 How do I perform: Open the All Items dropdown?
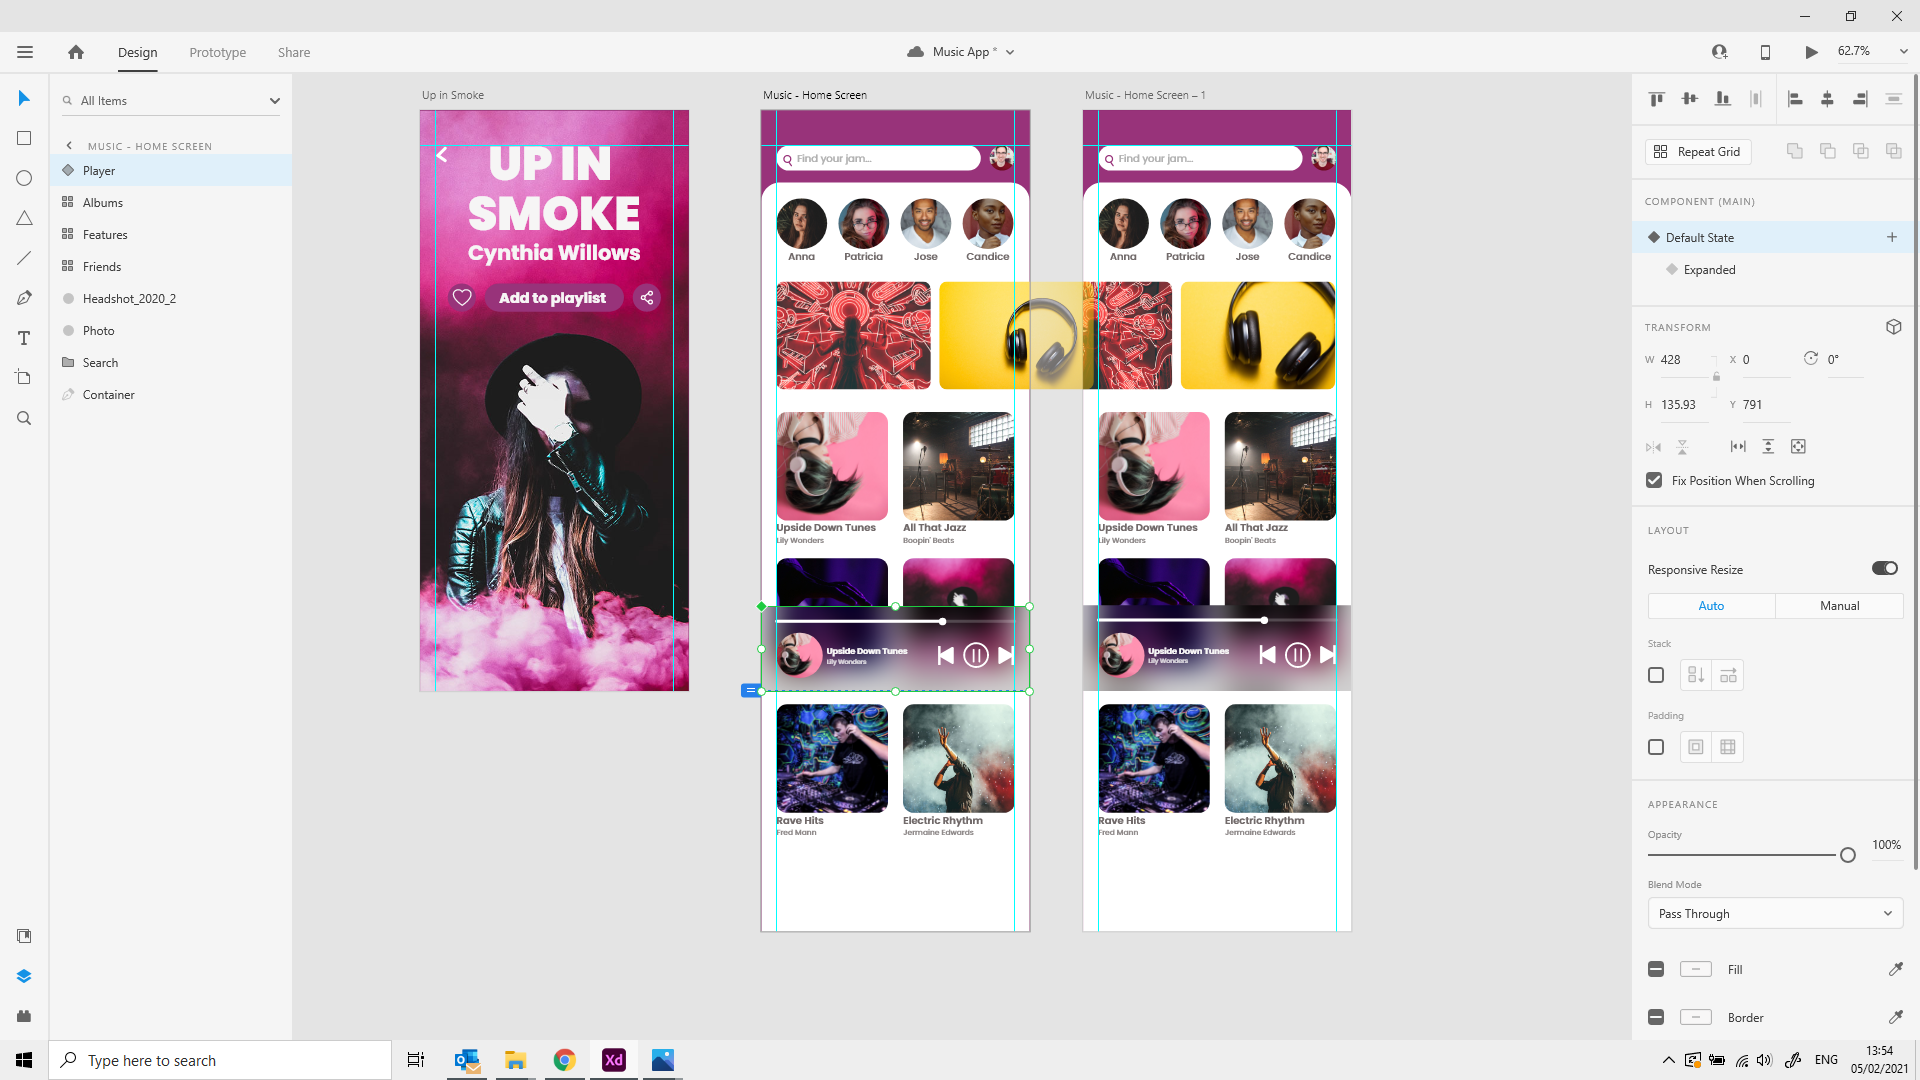coord(273,100)
